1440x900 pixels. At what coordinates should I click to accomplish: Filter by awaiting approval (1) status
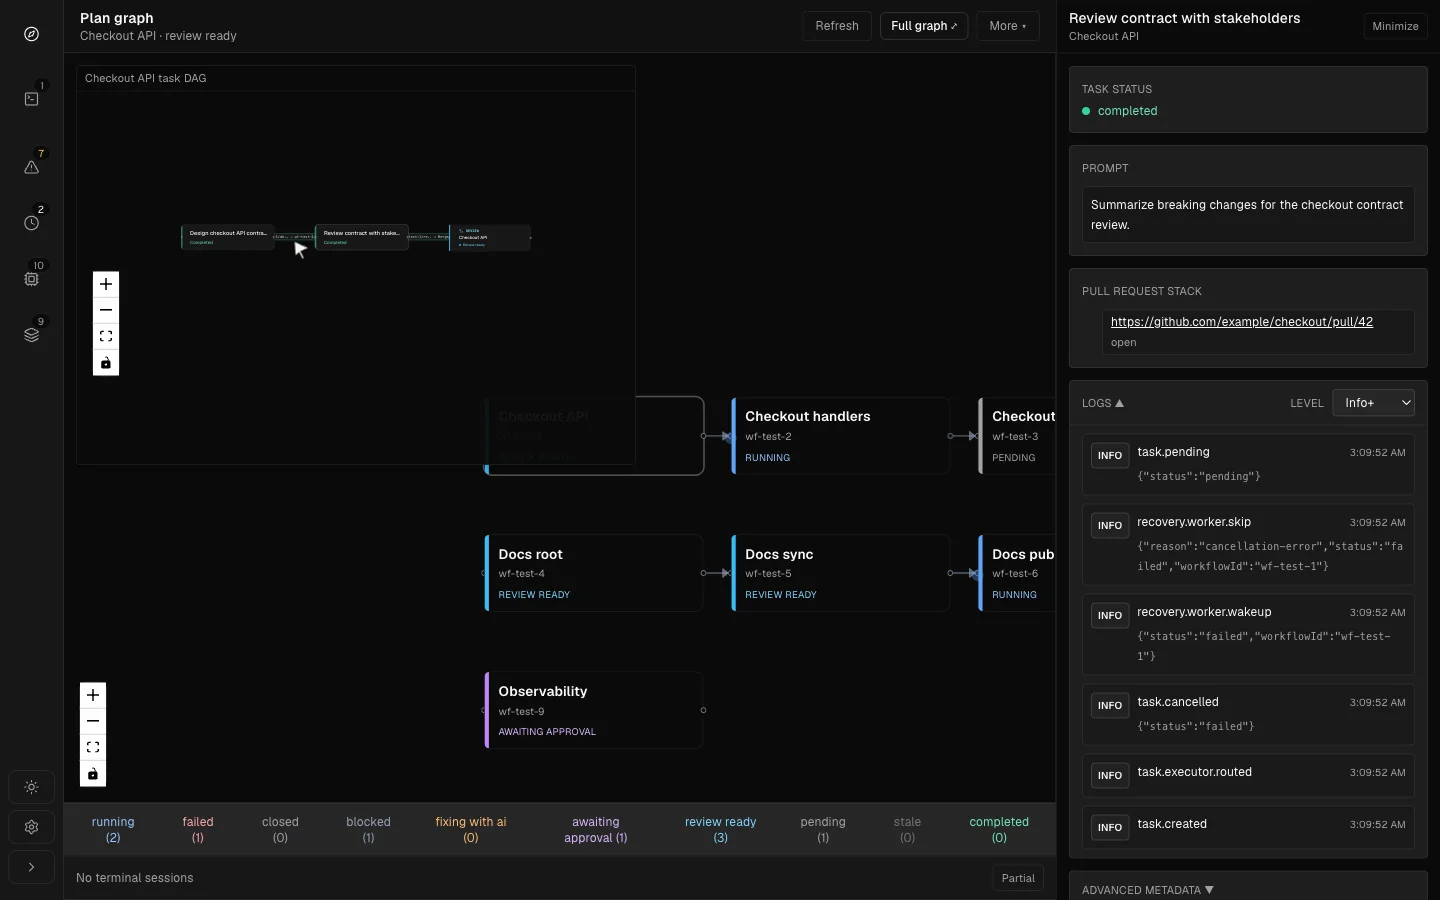pyautogui.click(x=596, y=830)
